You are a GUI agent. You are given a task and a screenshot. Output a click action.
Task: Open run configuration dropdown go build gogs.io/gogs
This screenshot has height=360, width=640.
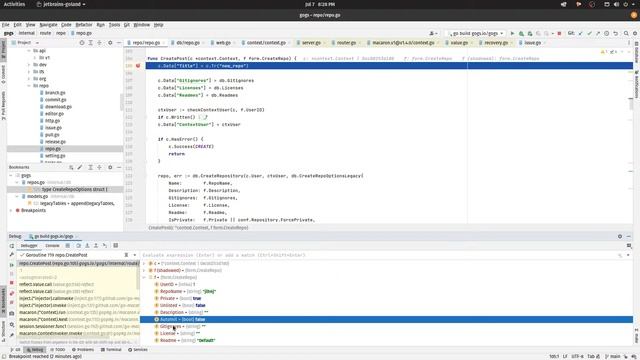476,33
